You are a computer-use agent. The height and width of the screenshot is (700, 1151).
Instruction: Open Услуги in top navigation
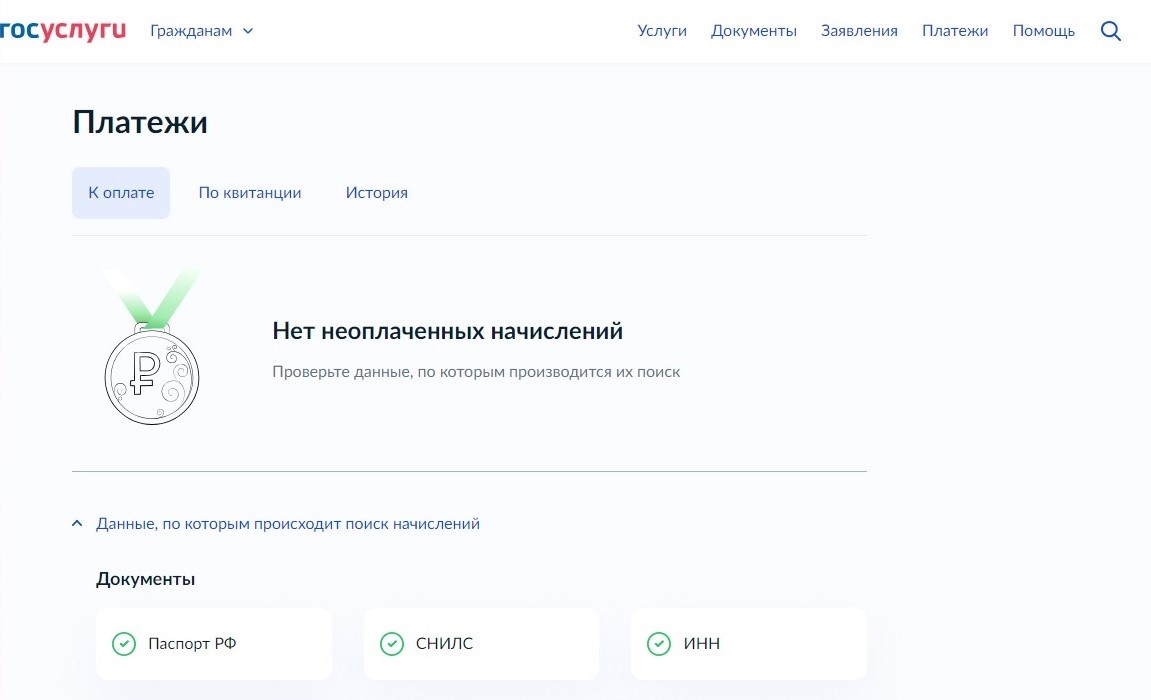pyautogui.click(x=662, y=31)
